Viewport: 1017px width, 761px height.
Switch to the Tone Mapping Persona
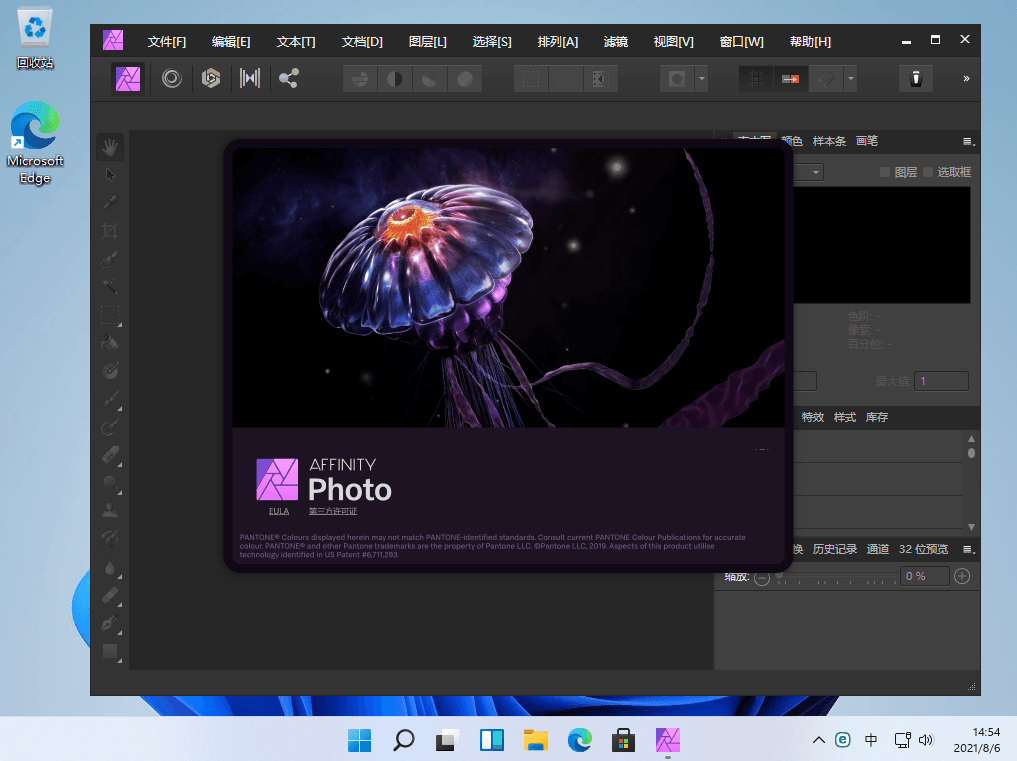pos(250,79)
